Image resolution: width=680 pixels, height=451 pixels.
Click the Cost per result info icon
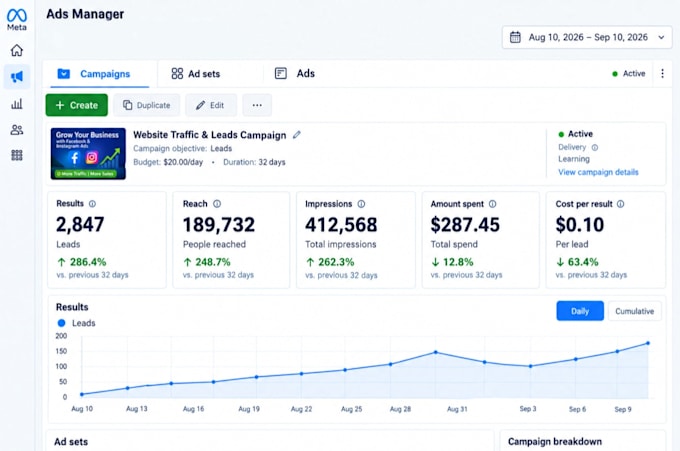coord(621,204)
